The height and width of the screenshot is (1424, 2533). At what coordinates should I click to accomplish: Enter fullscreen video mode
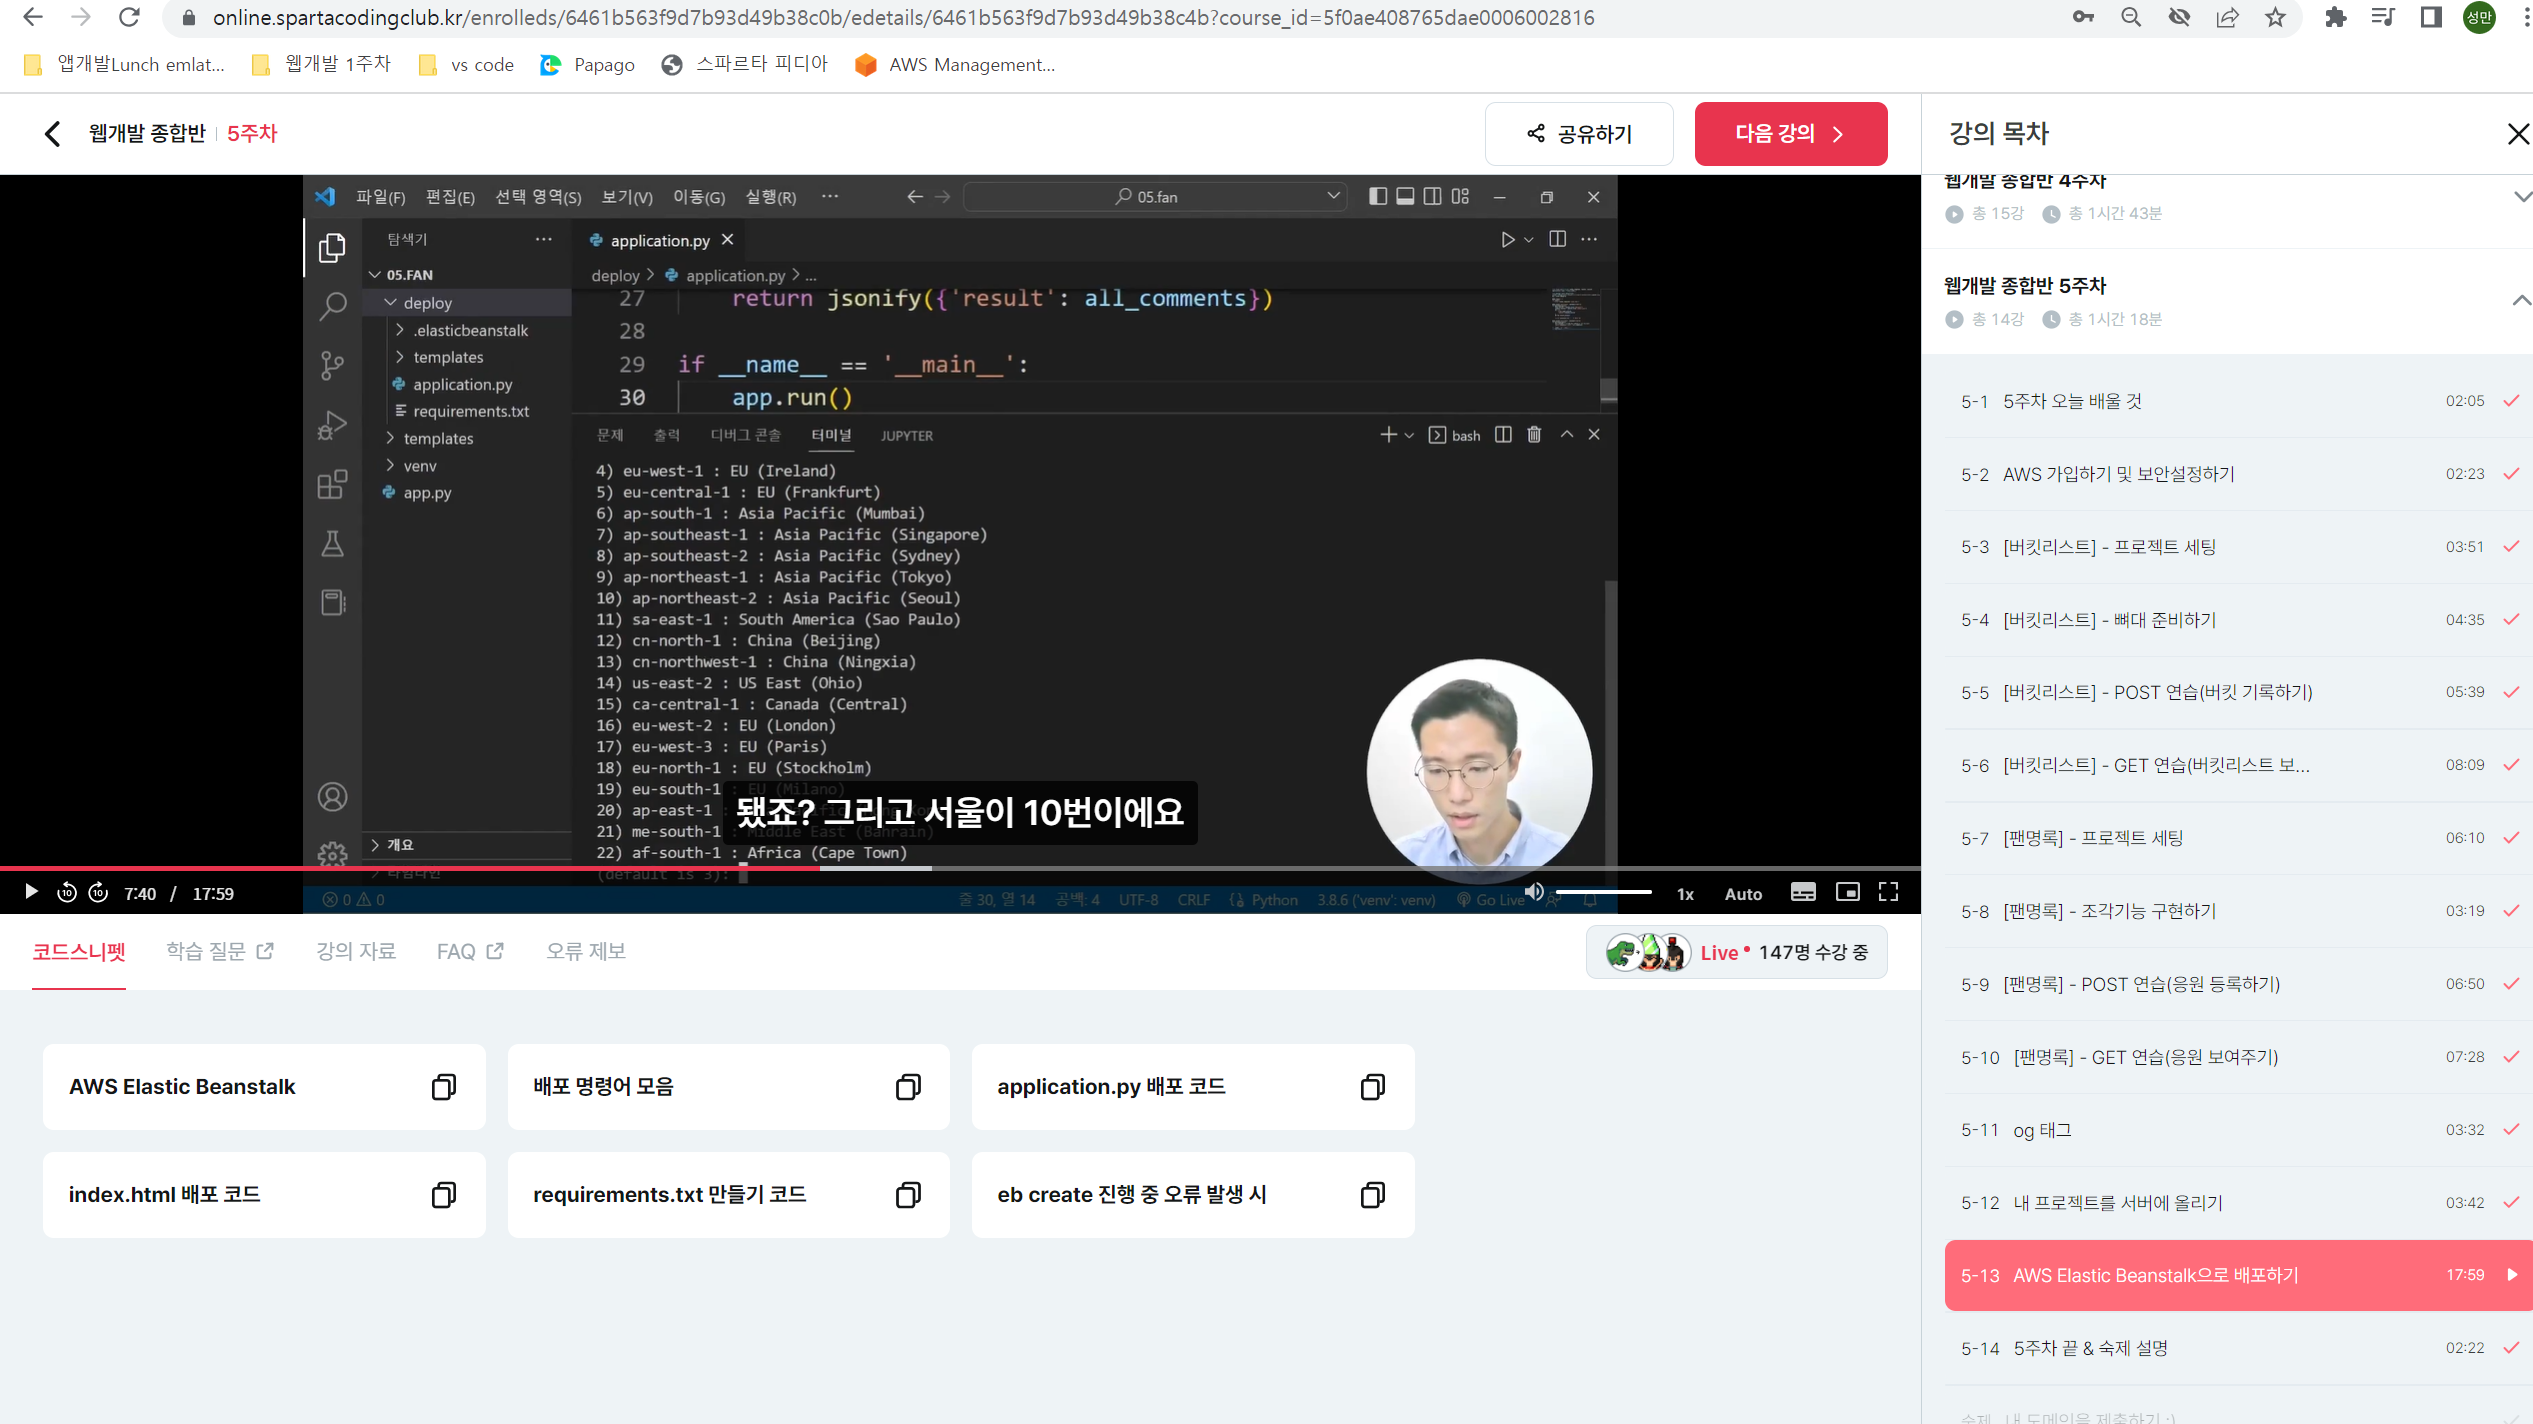coord(1888,892)
